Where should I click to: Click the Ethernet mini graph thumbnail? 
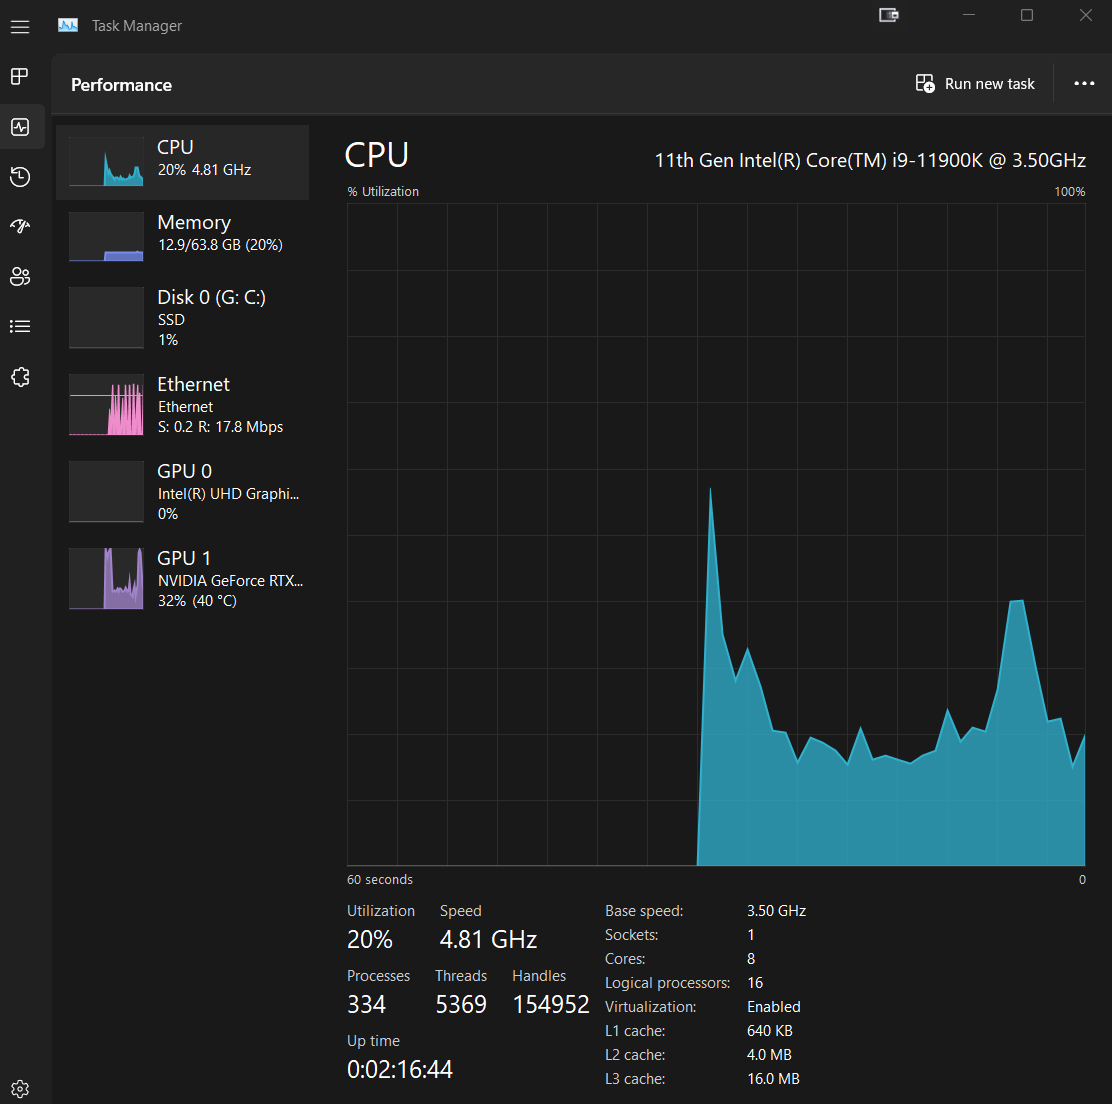106,404
